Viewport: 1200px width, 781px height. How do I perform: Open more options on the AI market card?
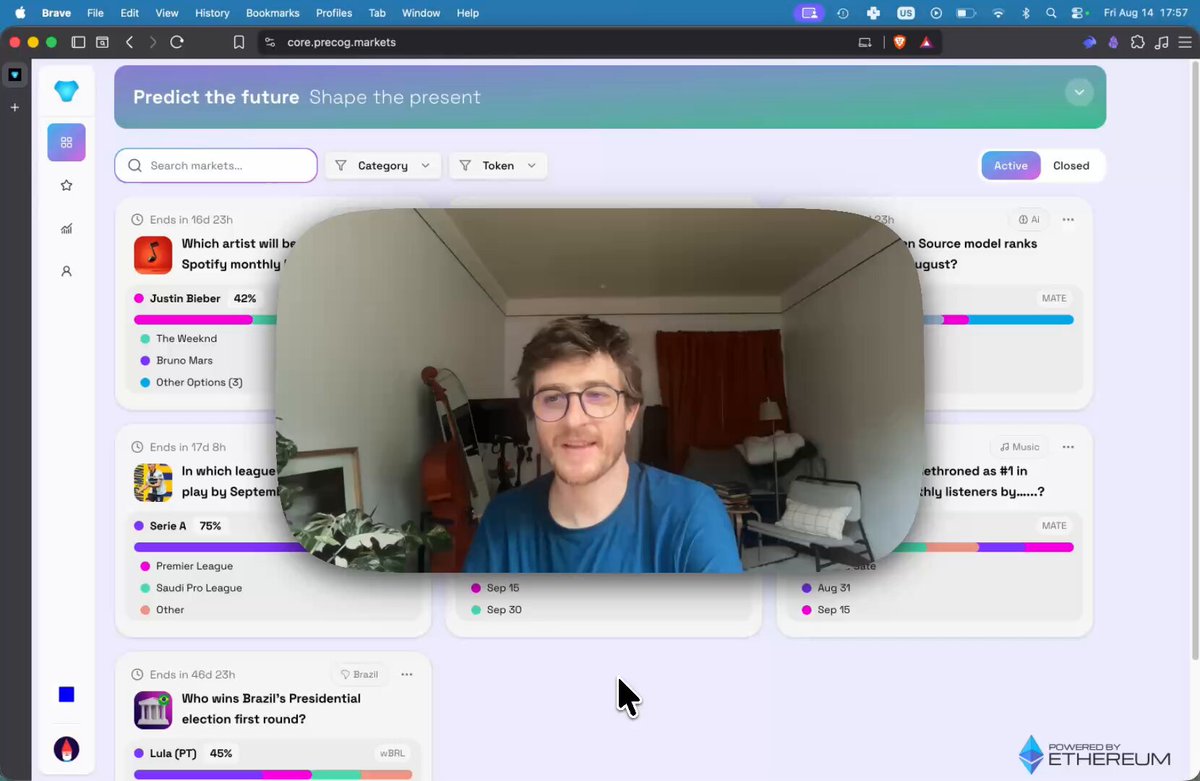[1068, 219]
